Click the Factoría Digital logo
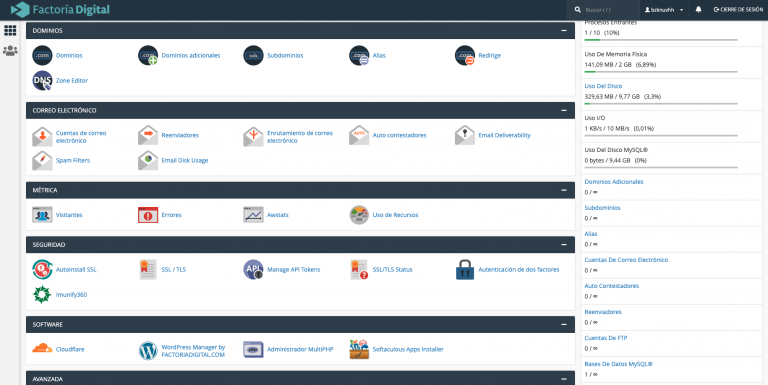Image resolution: width=768 pixels, height=385 pixels. click(60, 10)
